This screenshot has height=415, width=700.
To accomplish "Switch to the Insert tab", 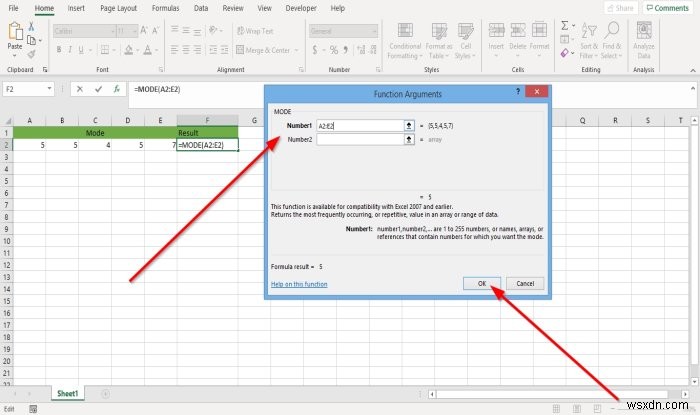I will [76, 8].
